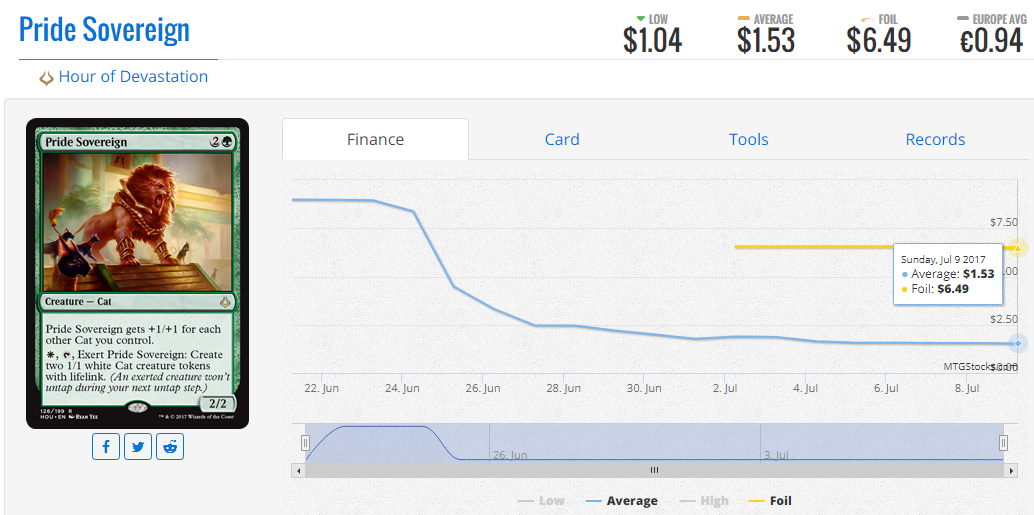Open the Hour of Devastation set link

(x=133, y=77)
